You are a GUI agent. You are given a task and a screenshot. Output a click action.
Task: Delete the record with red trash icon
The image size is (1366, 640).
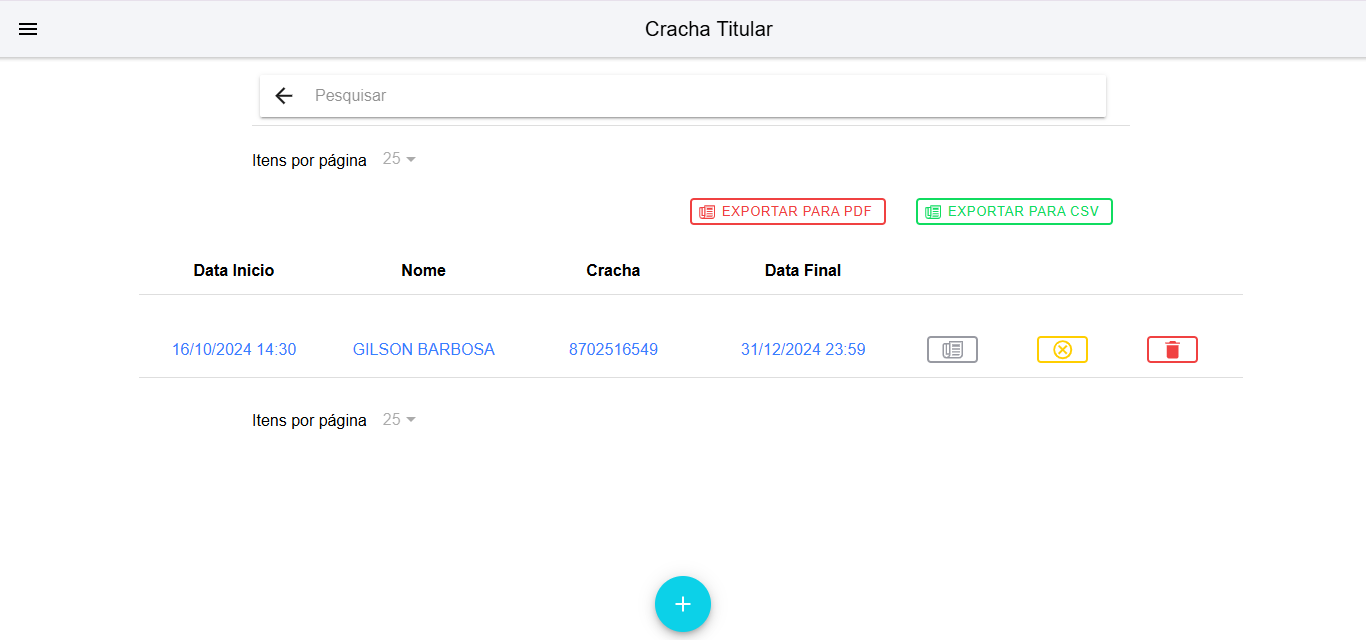click(x=1172, y=349)
